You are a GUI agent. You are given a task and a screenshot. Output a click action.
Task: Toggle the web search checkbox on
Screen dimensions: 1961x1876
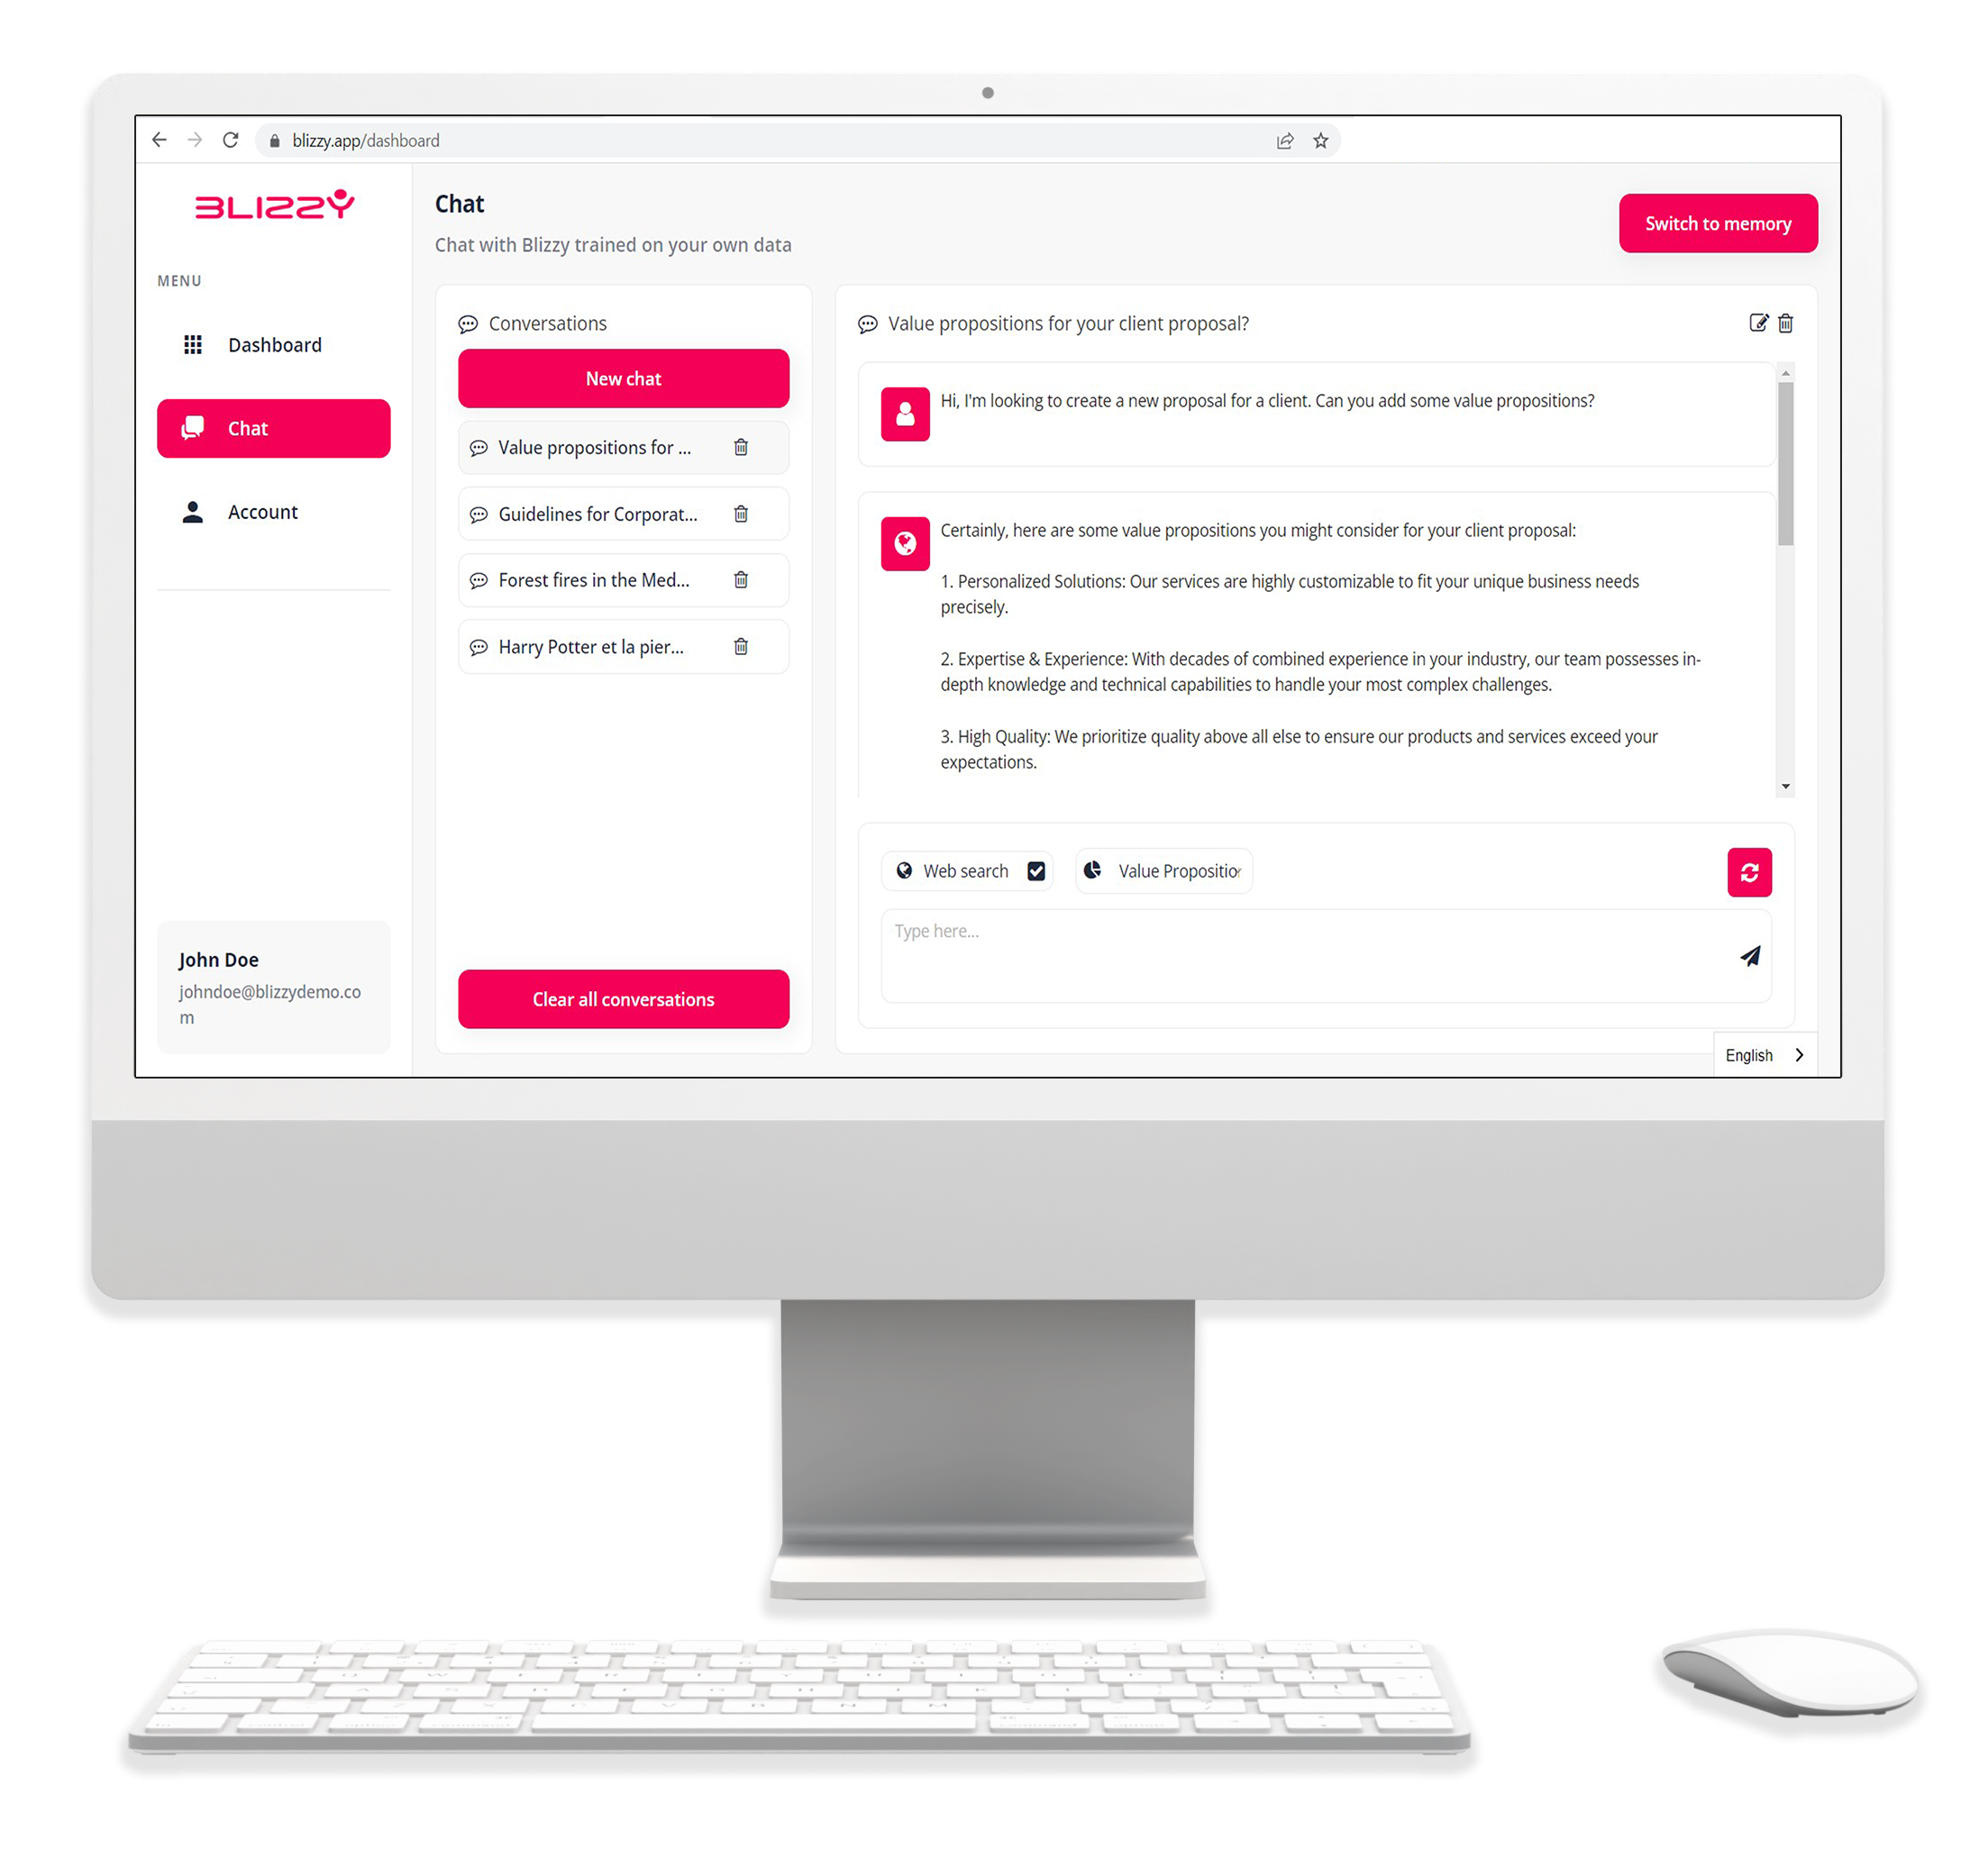(1035, 870)
